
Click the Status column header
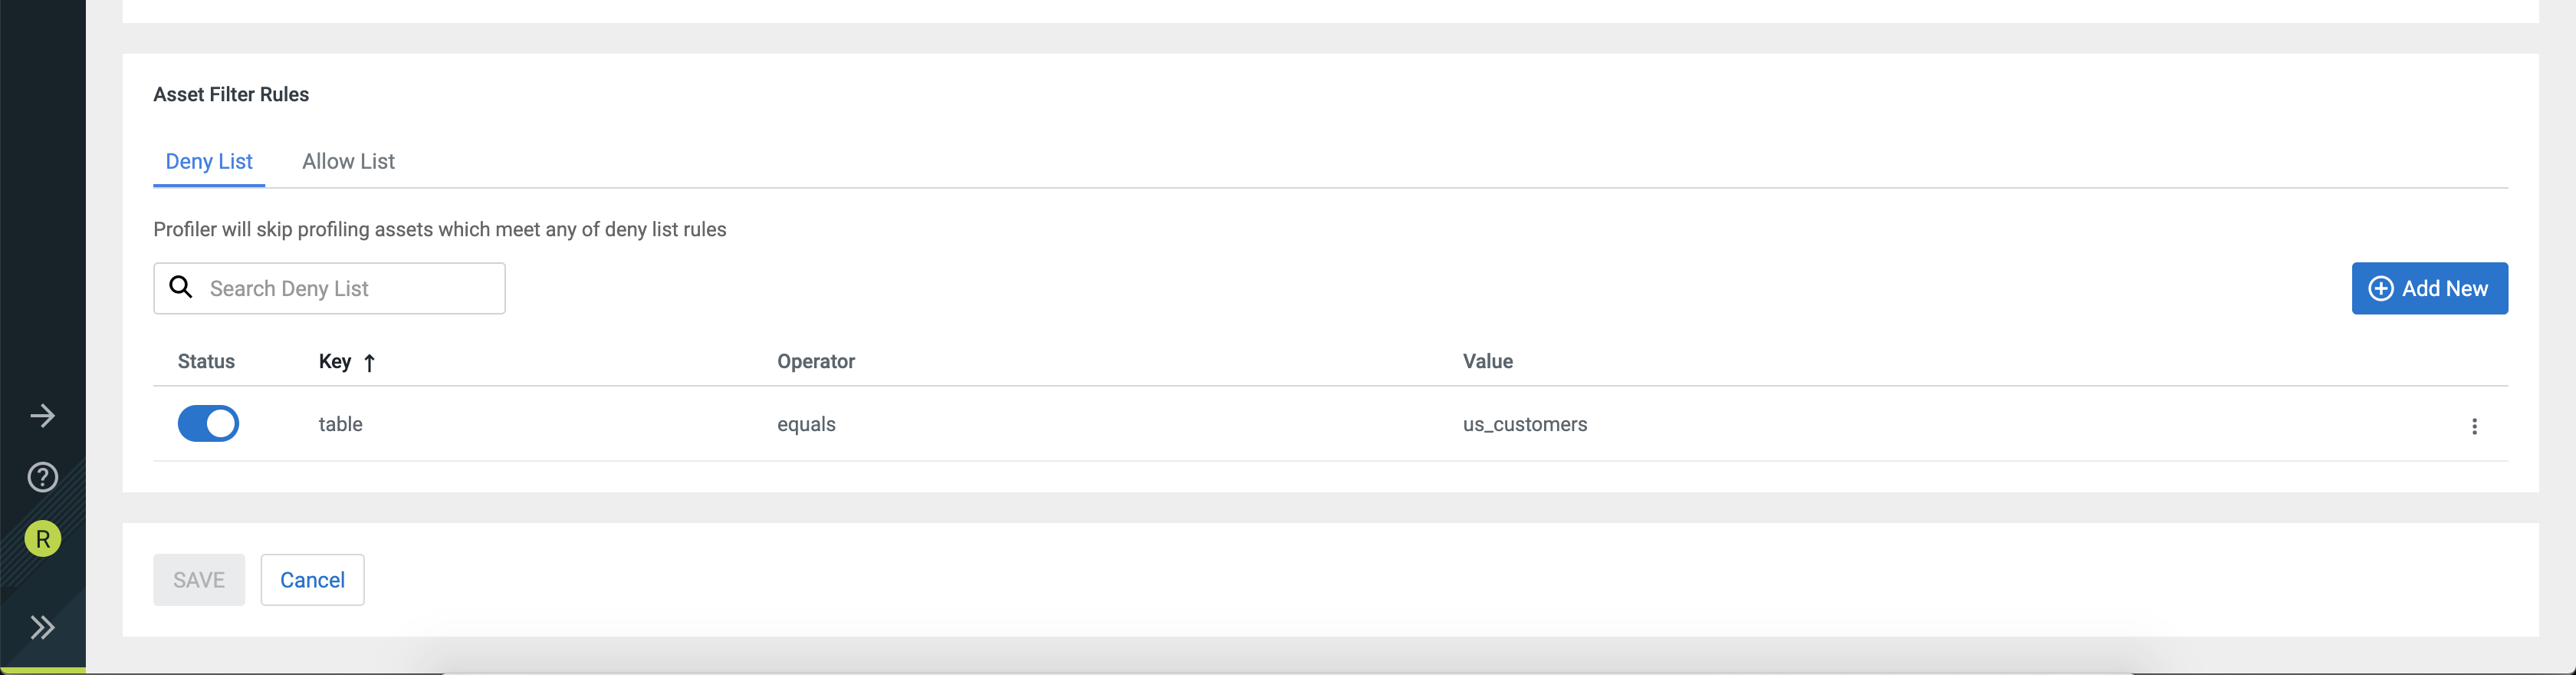pos(206,362)
